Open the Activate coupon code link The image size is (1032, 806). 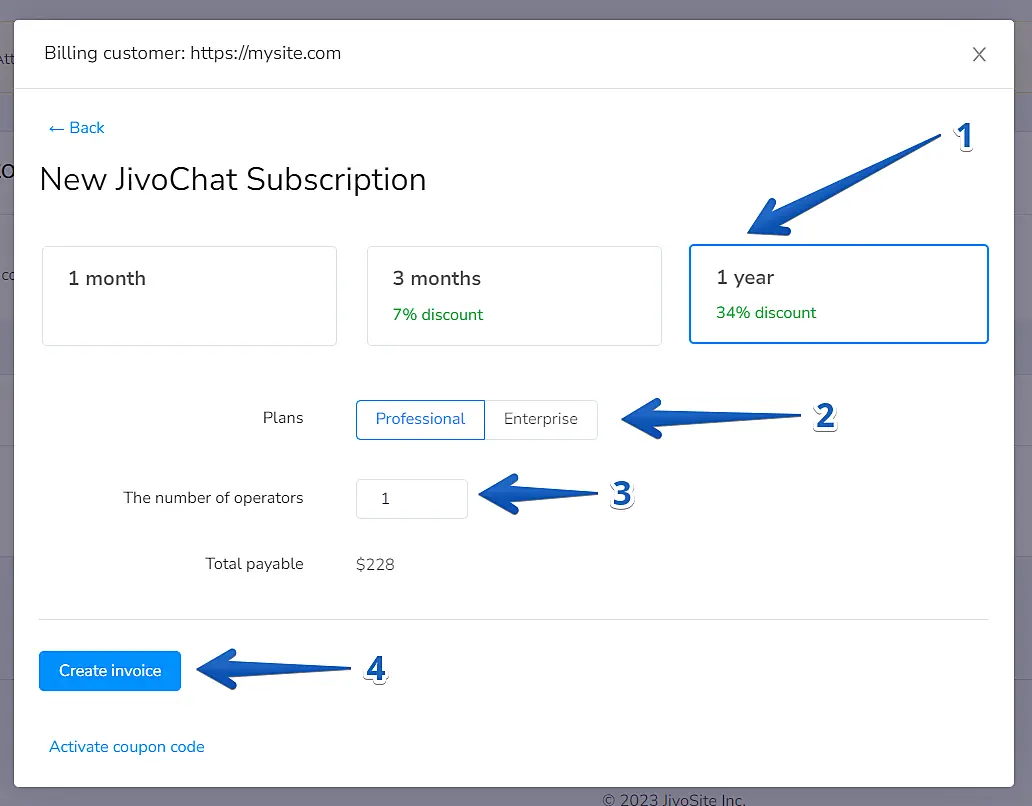click(x=127, y=747)
